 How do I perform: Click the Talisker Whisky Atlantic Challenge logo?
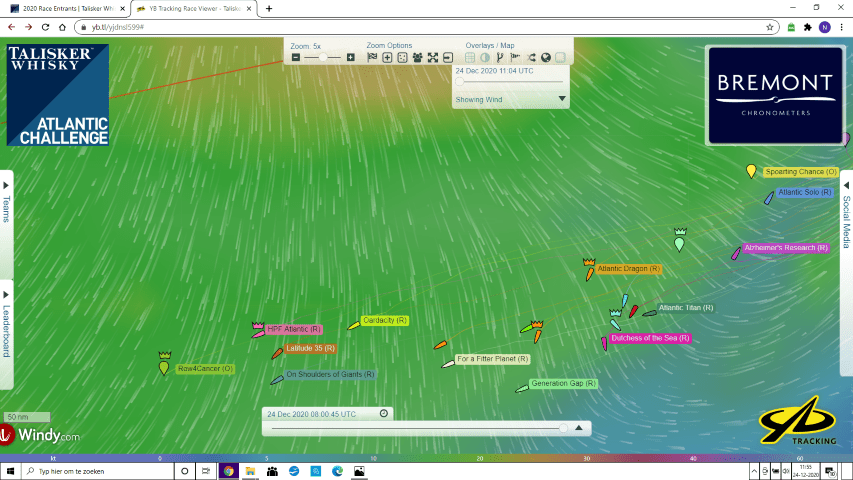58,95
